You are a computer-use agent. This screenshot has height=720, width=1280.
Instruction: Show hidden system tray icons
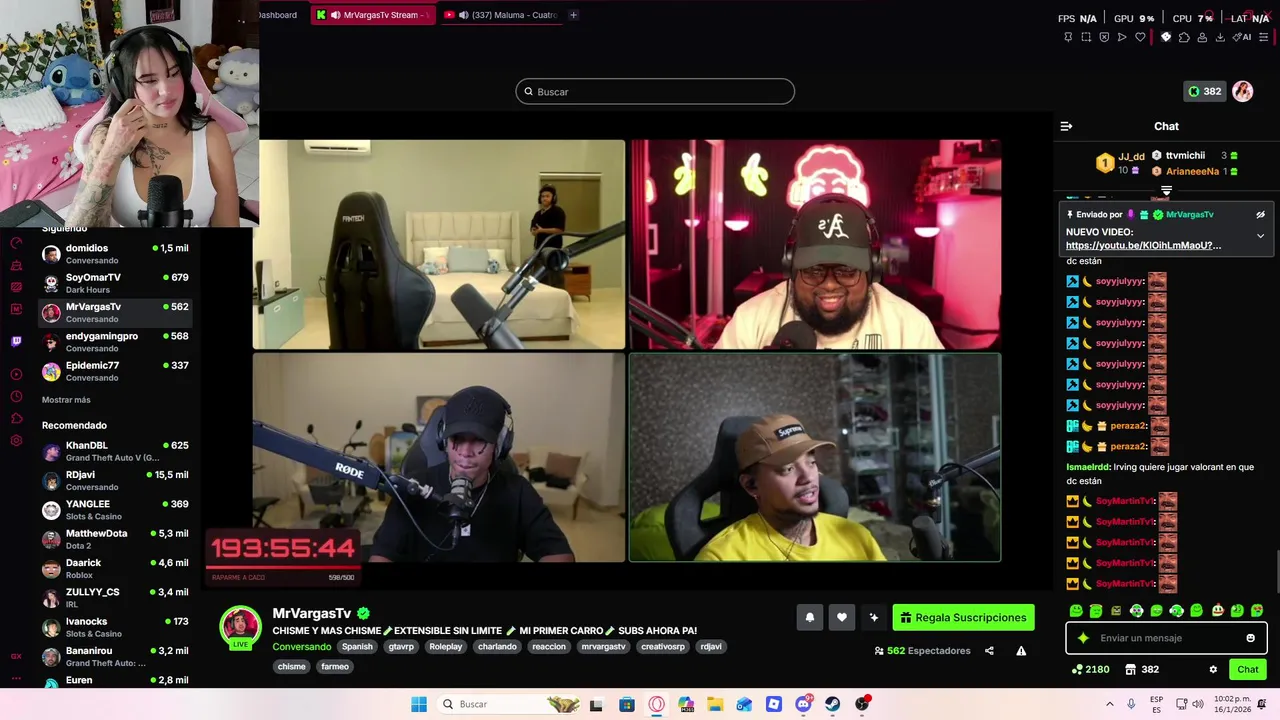point(1109,704)
